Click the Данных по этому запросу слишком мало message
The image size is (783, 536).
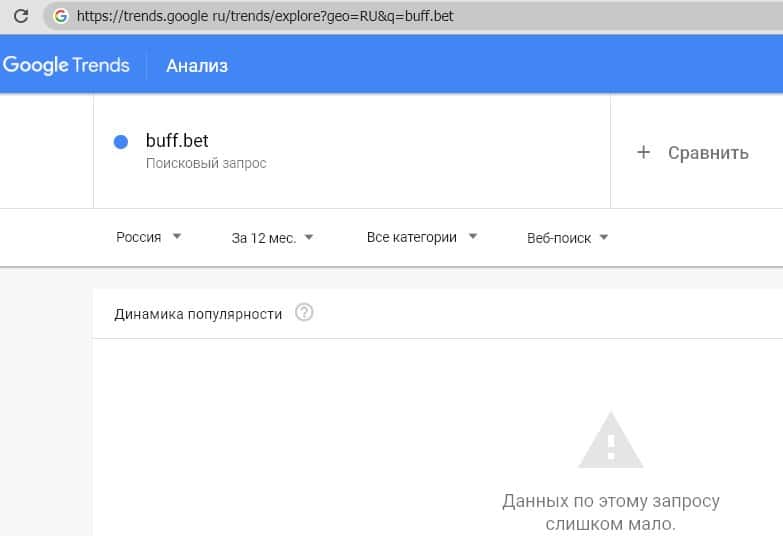click(610, 512)
